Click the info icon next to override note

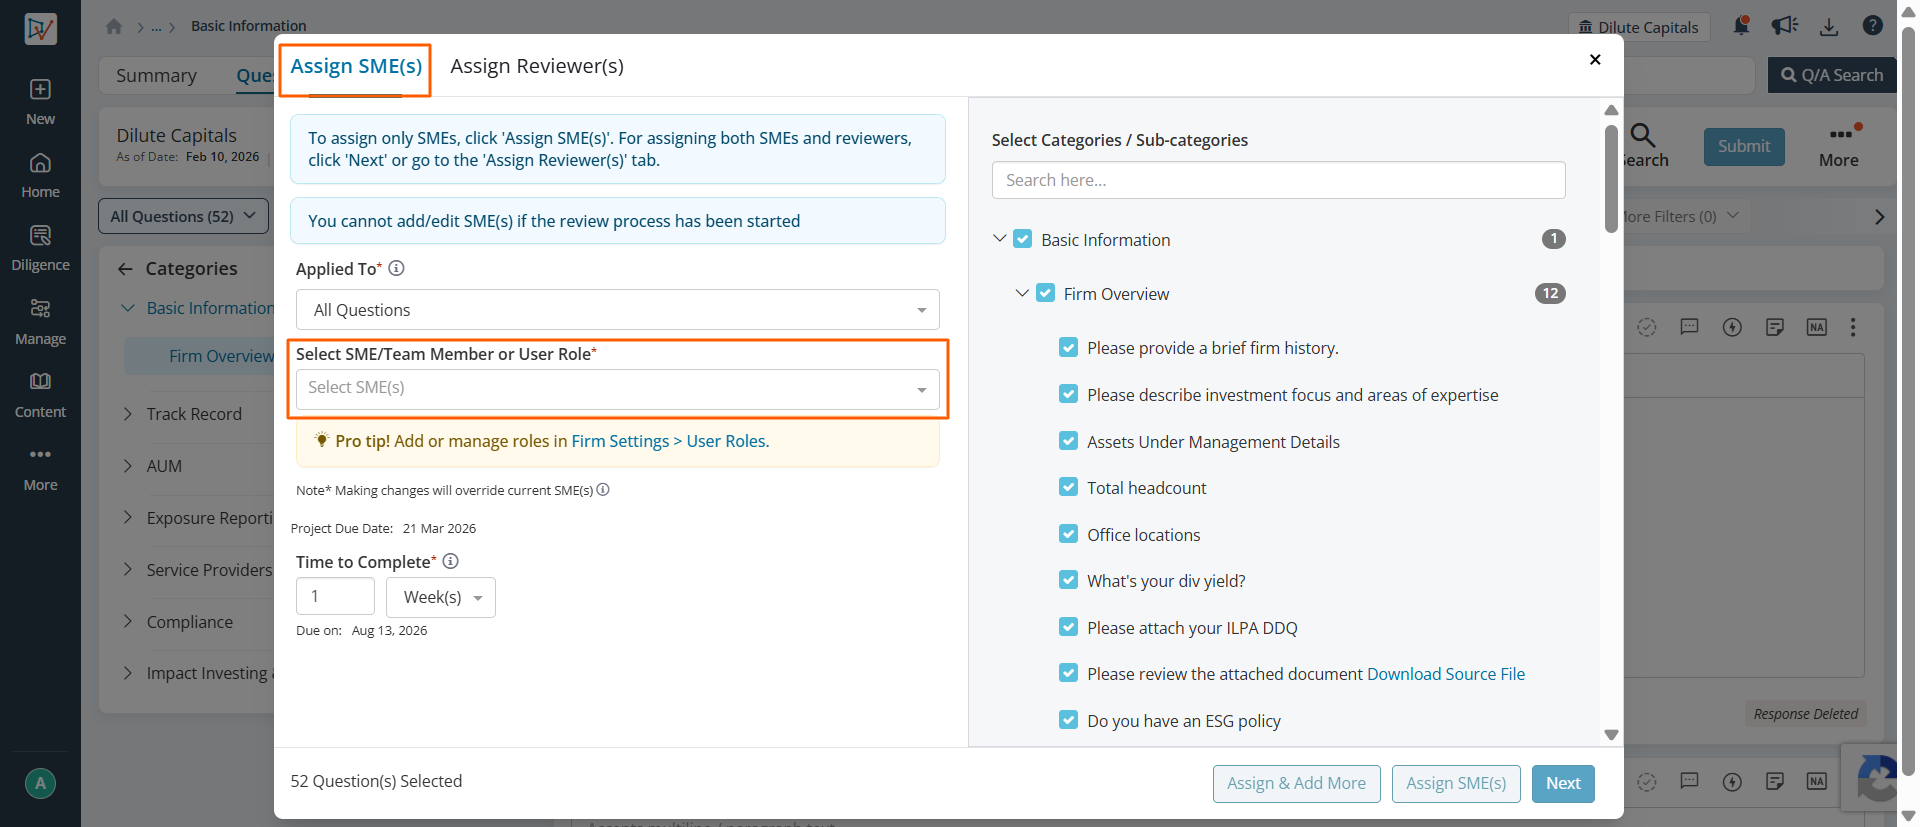(603, 490)
